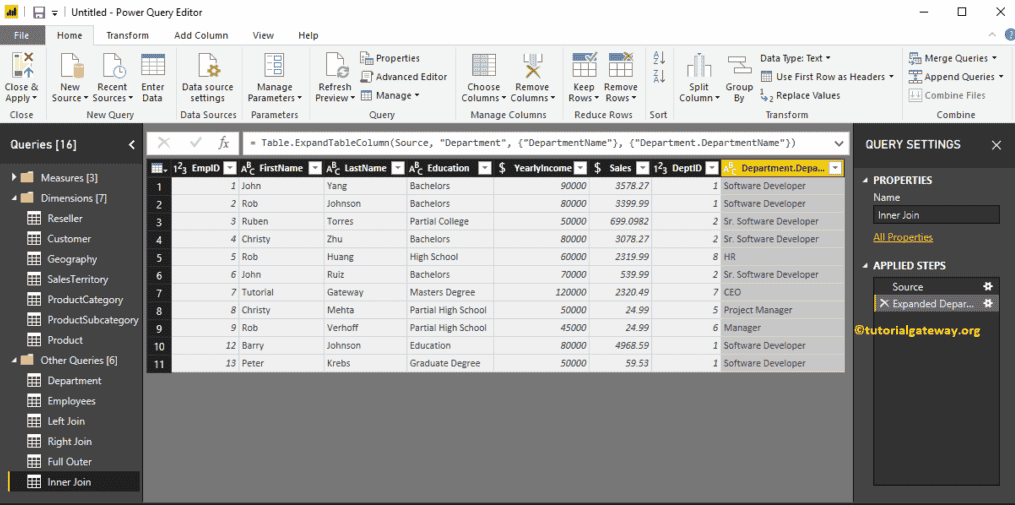Confirm formula with the checkmark icon
The height and width of the screenshot is (505, 1015).
[195, 143]
